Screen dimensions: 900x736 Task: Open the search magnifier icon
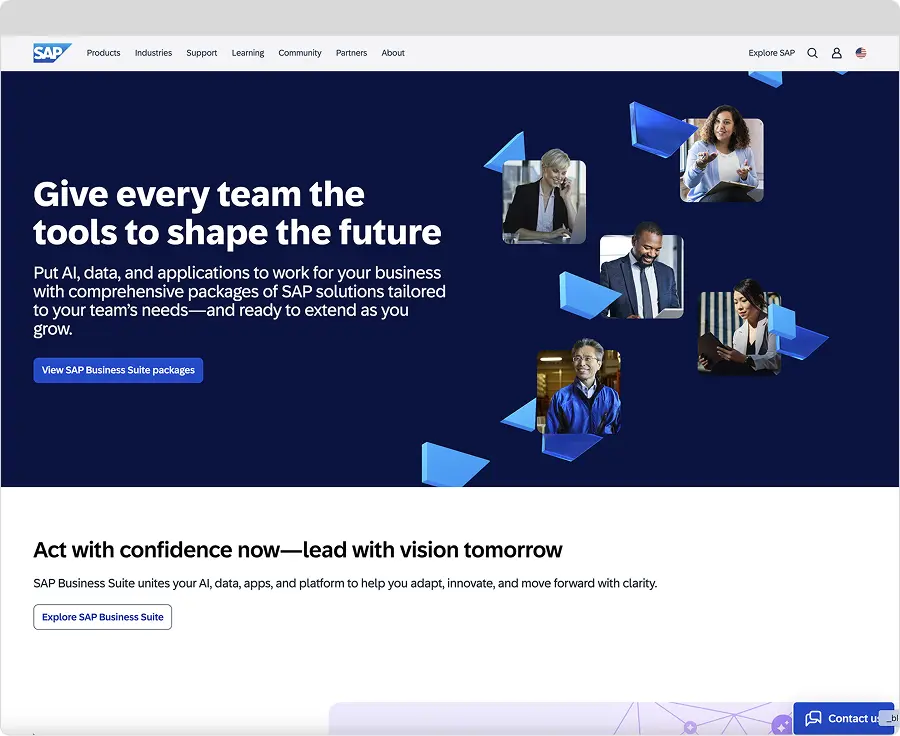coord(812,53)
